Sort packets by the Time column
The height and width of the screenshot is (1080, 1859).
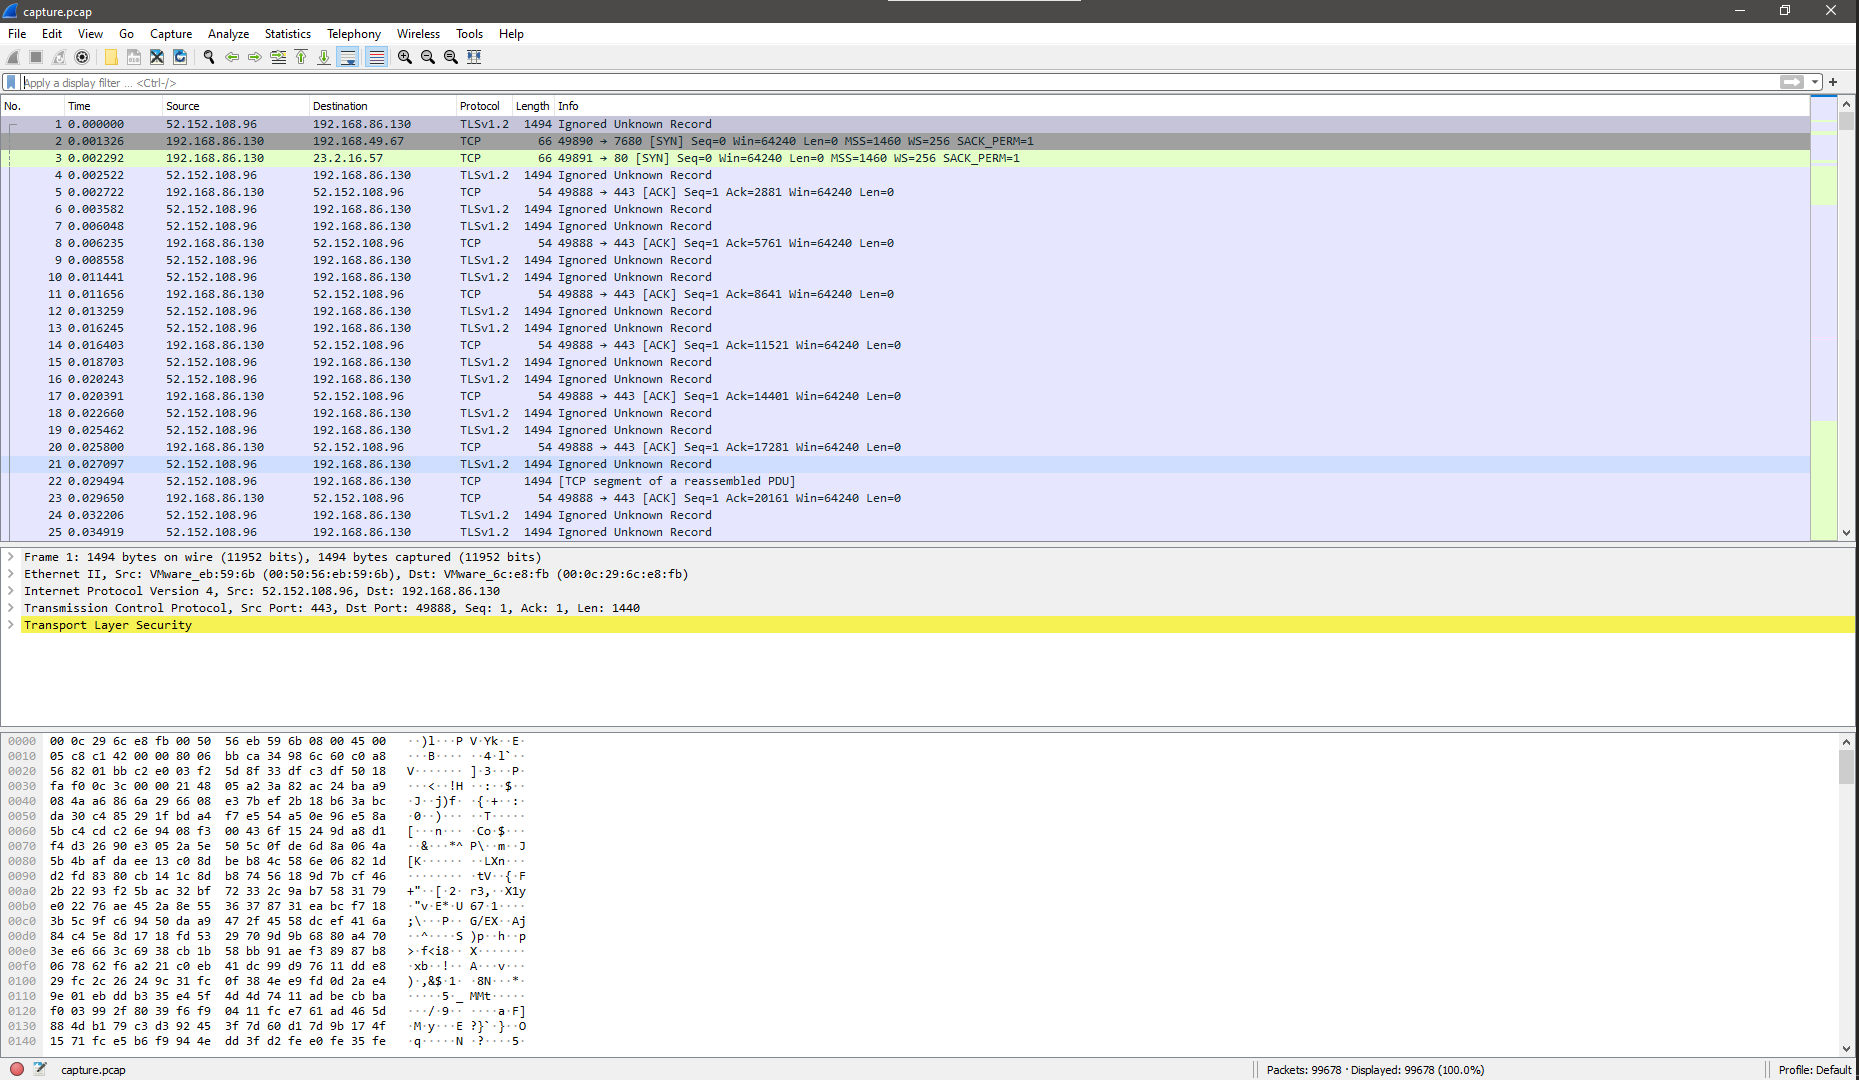point(113,106)
